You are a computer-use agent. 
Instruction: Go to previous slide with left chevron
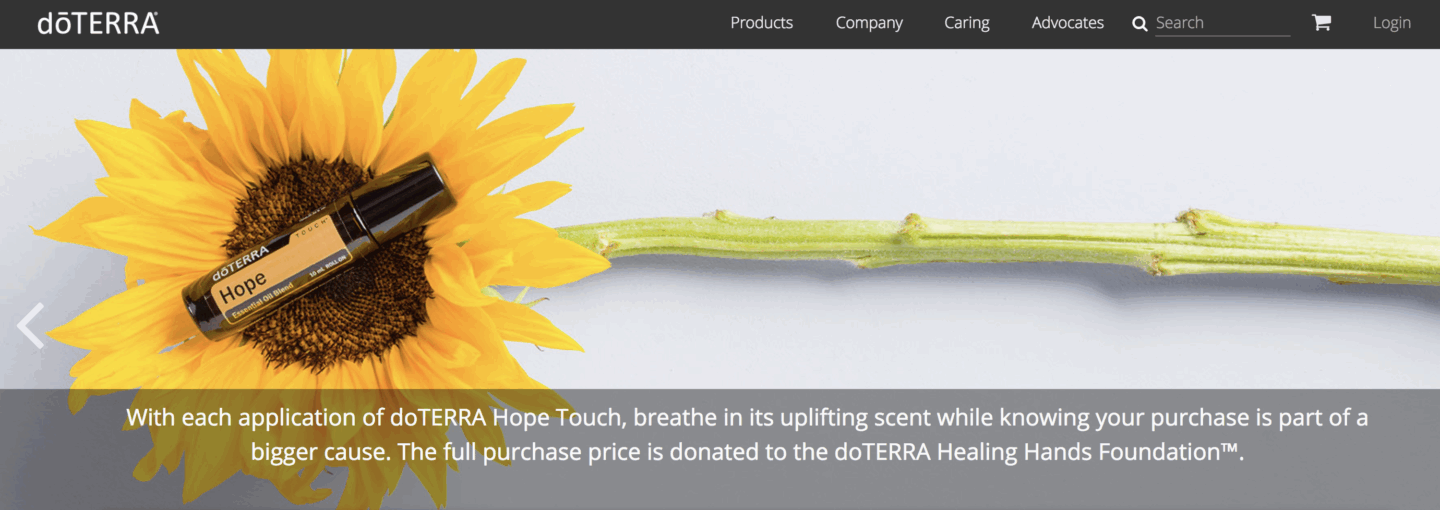pos(31,325)
